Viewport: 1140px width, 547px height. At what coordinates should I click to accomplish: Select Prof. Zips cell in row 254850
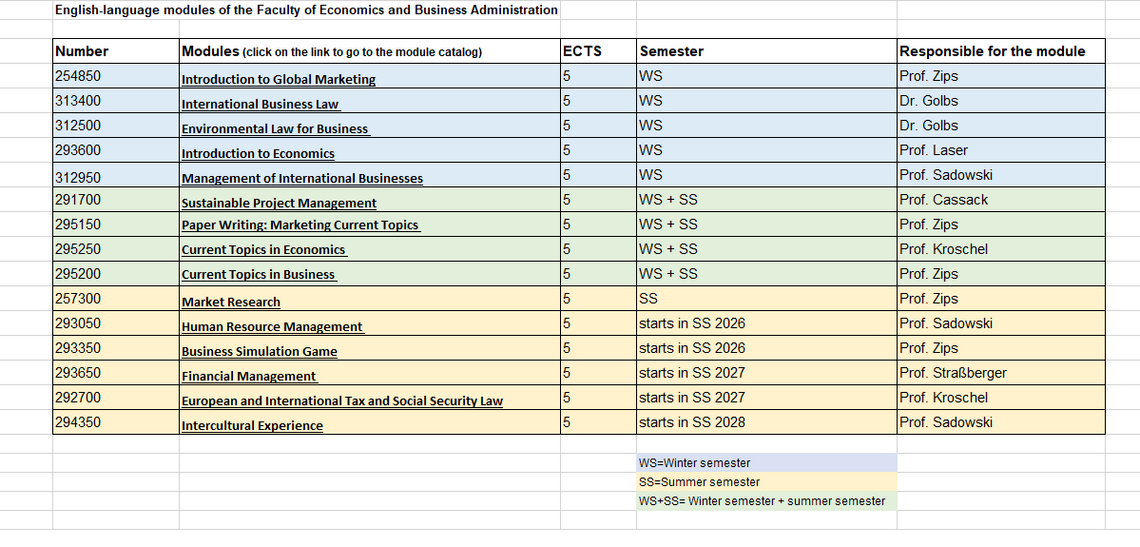(x=1001, y=76)
